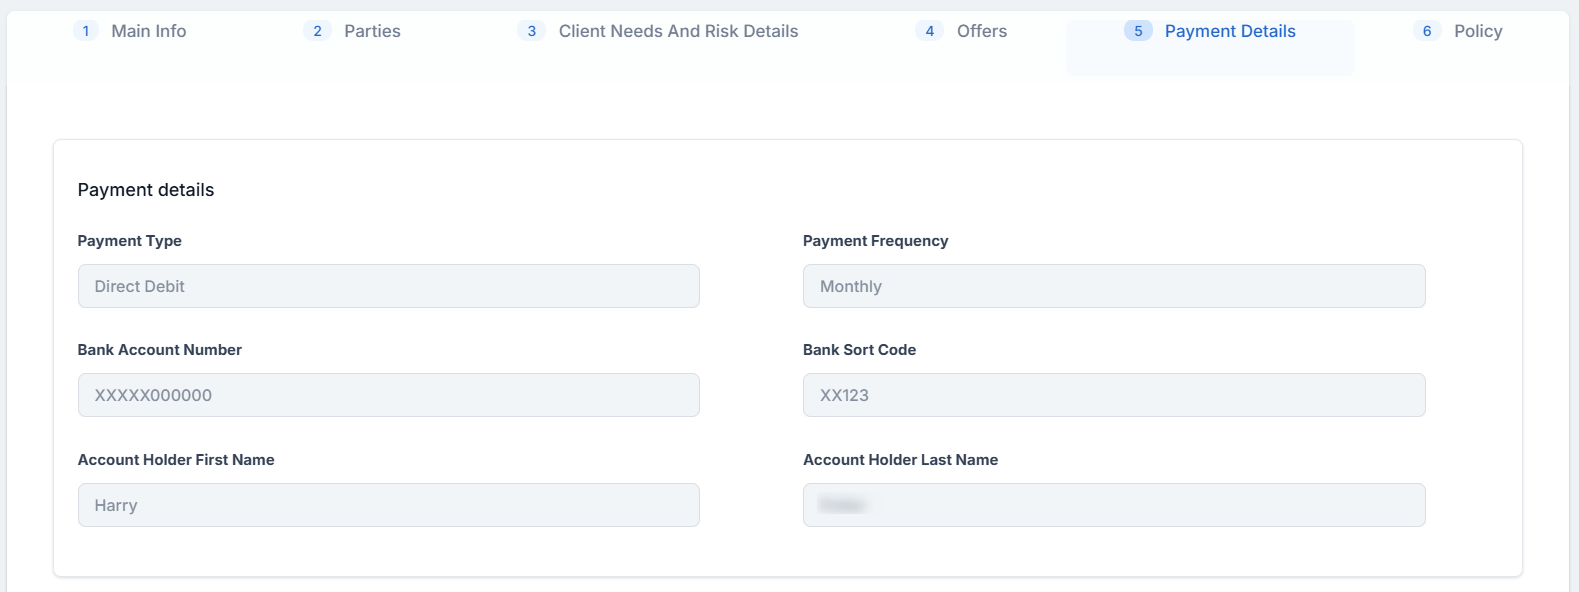Viewport: 1579px width, 592px height.
Task: Click the Payment details section heading
Action: click(x=146, y=190)
